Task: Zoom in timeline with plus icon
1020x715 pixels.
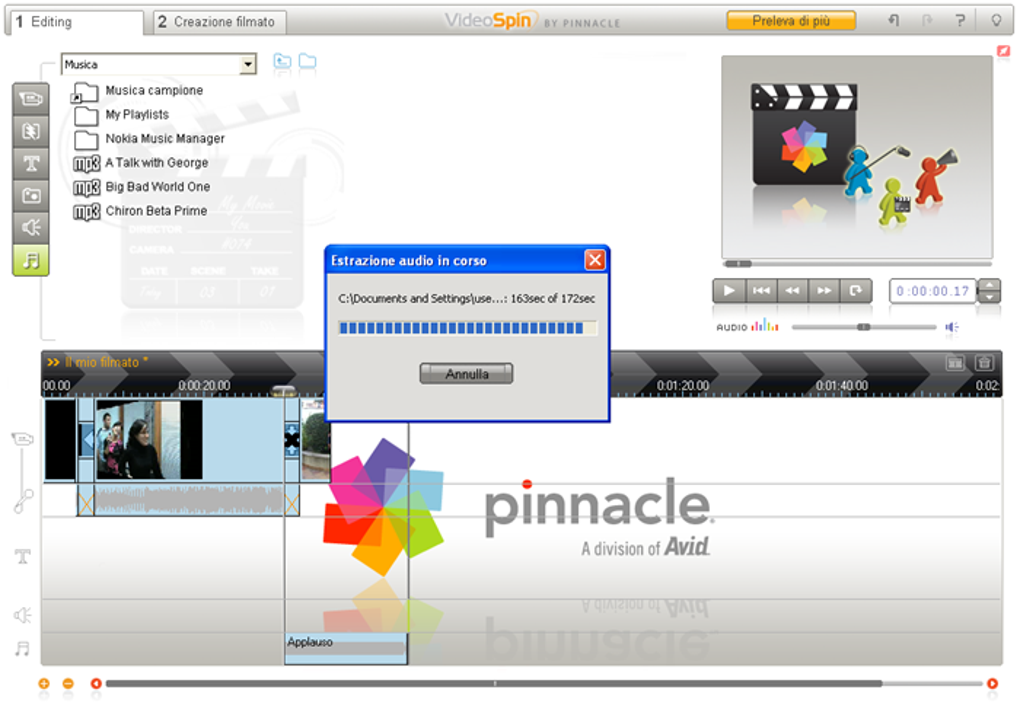Action: pos(44,684)
